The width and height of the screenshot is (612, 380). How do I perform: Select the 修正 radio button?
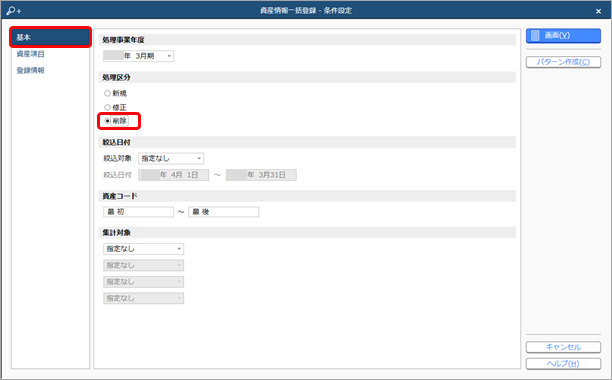[107, 107]
